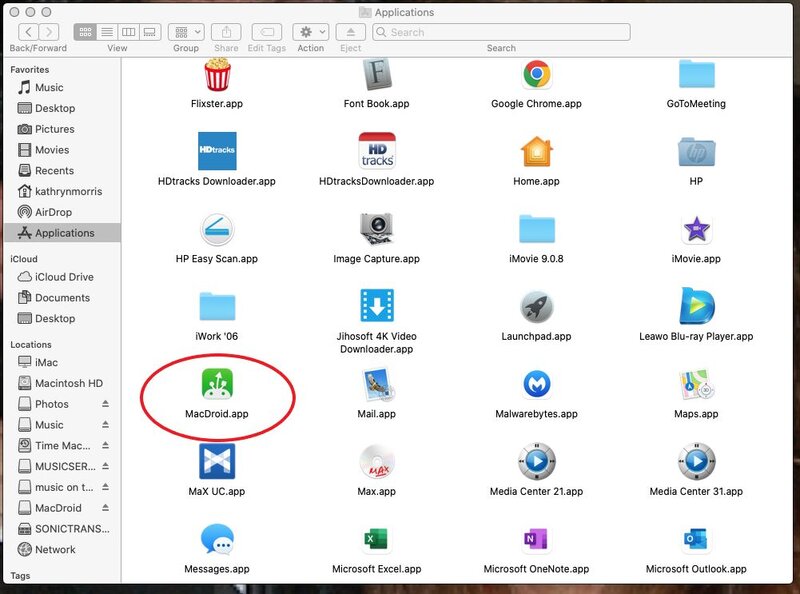Switch to column view

coord(128,32)
